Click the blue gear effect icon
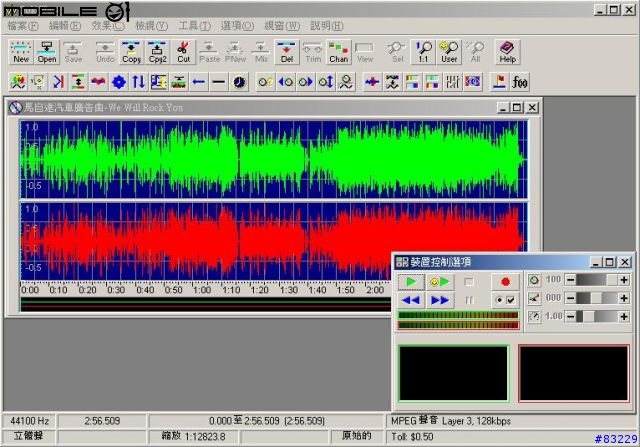 118,82
